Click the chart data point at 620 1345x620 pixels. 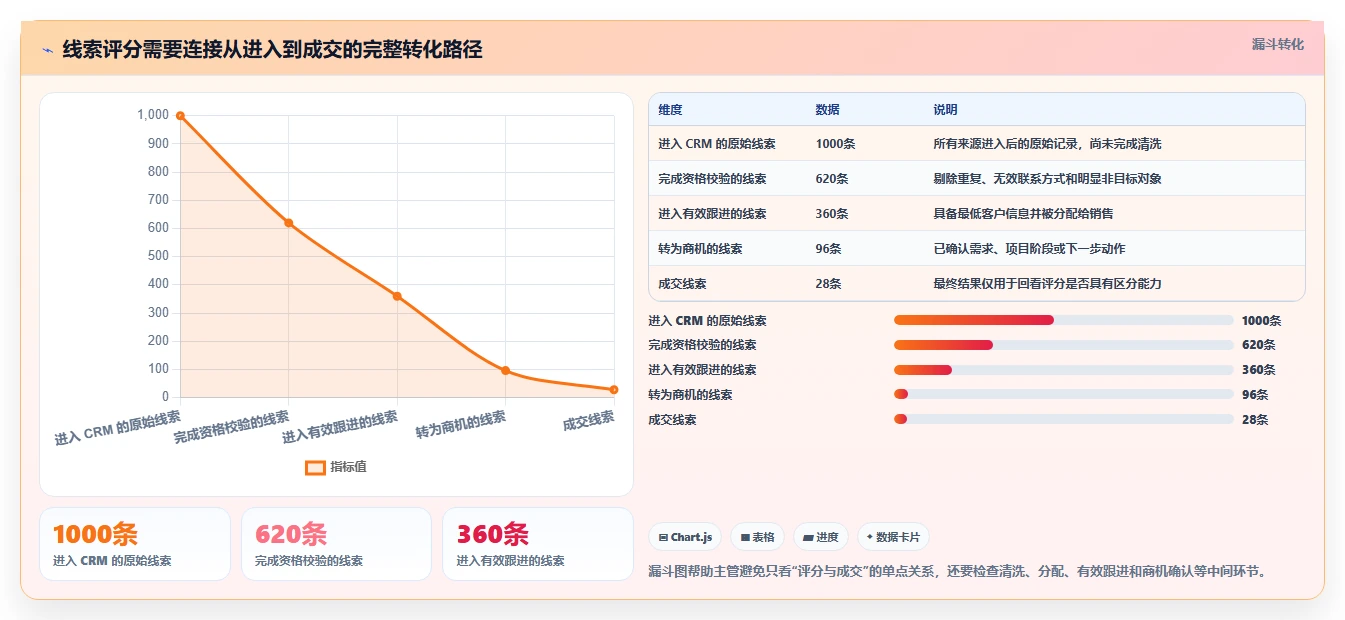tap(288, 223)
